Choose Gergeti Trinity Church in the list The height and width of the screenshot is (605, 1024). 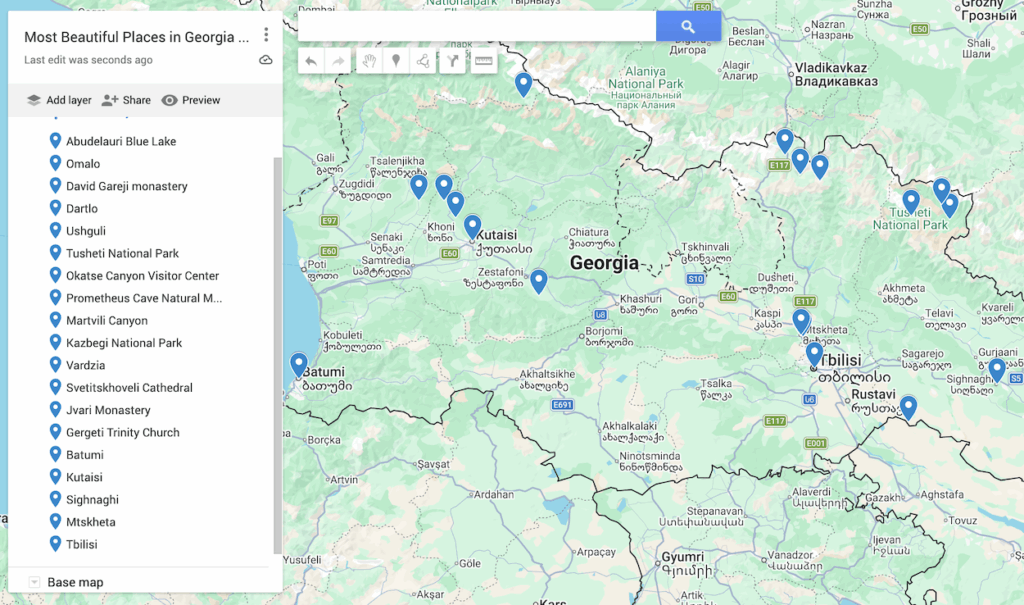[123, 433]
